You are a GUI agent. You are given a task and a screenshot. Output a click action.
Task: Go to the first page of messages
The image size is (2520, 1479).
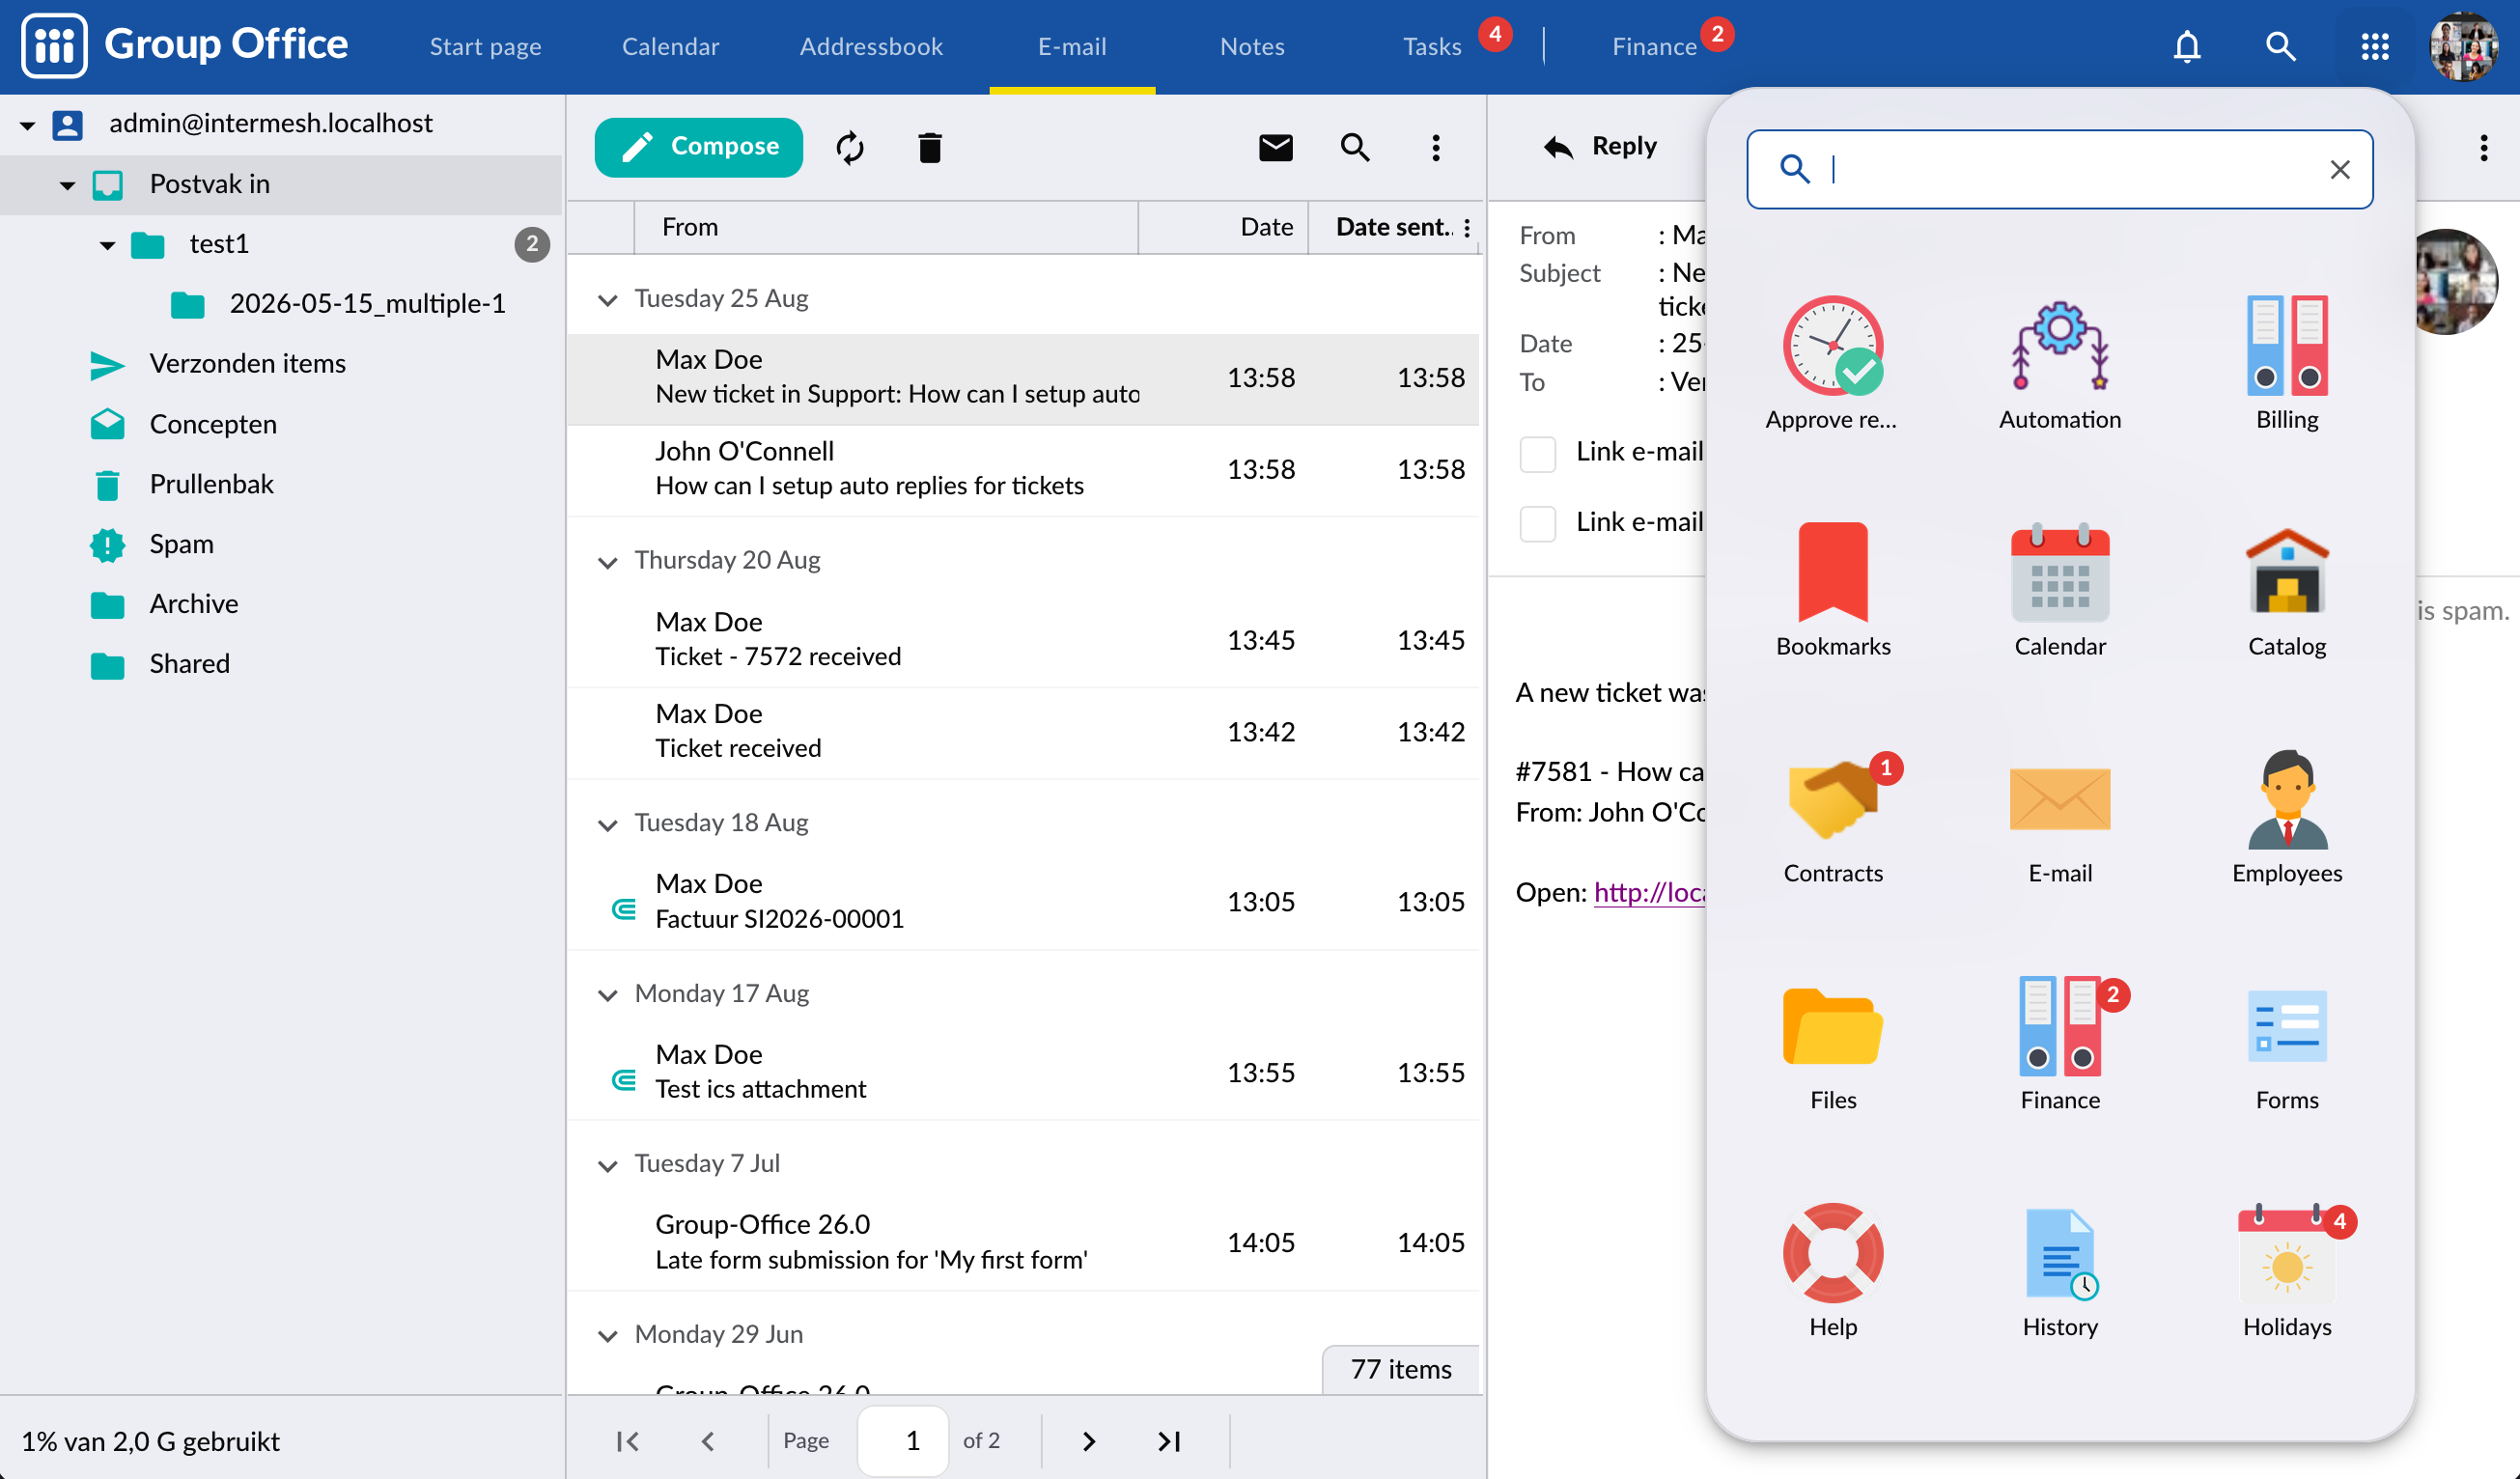627,1440
